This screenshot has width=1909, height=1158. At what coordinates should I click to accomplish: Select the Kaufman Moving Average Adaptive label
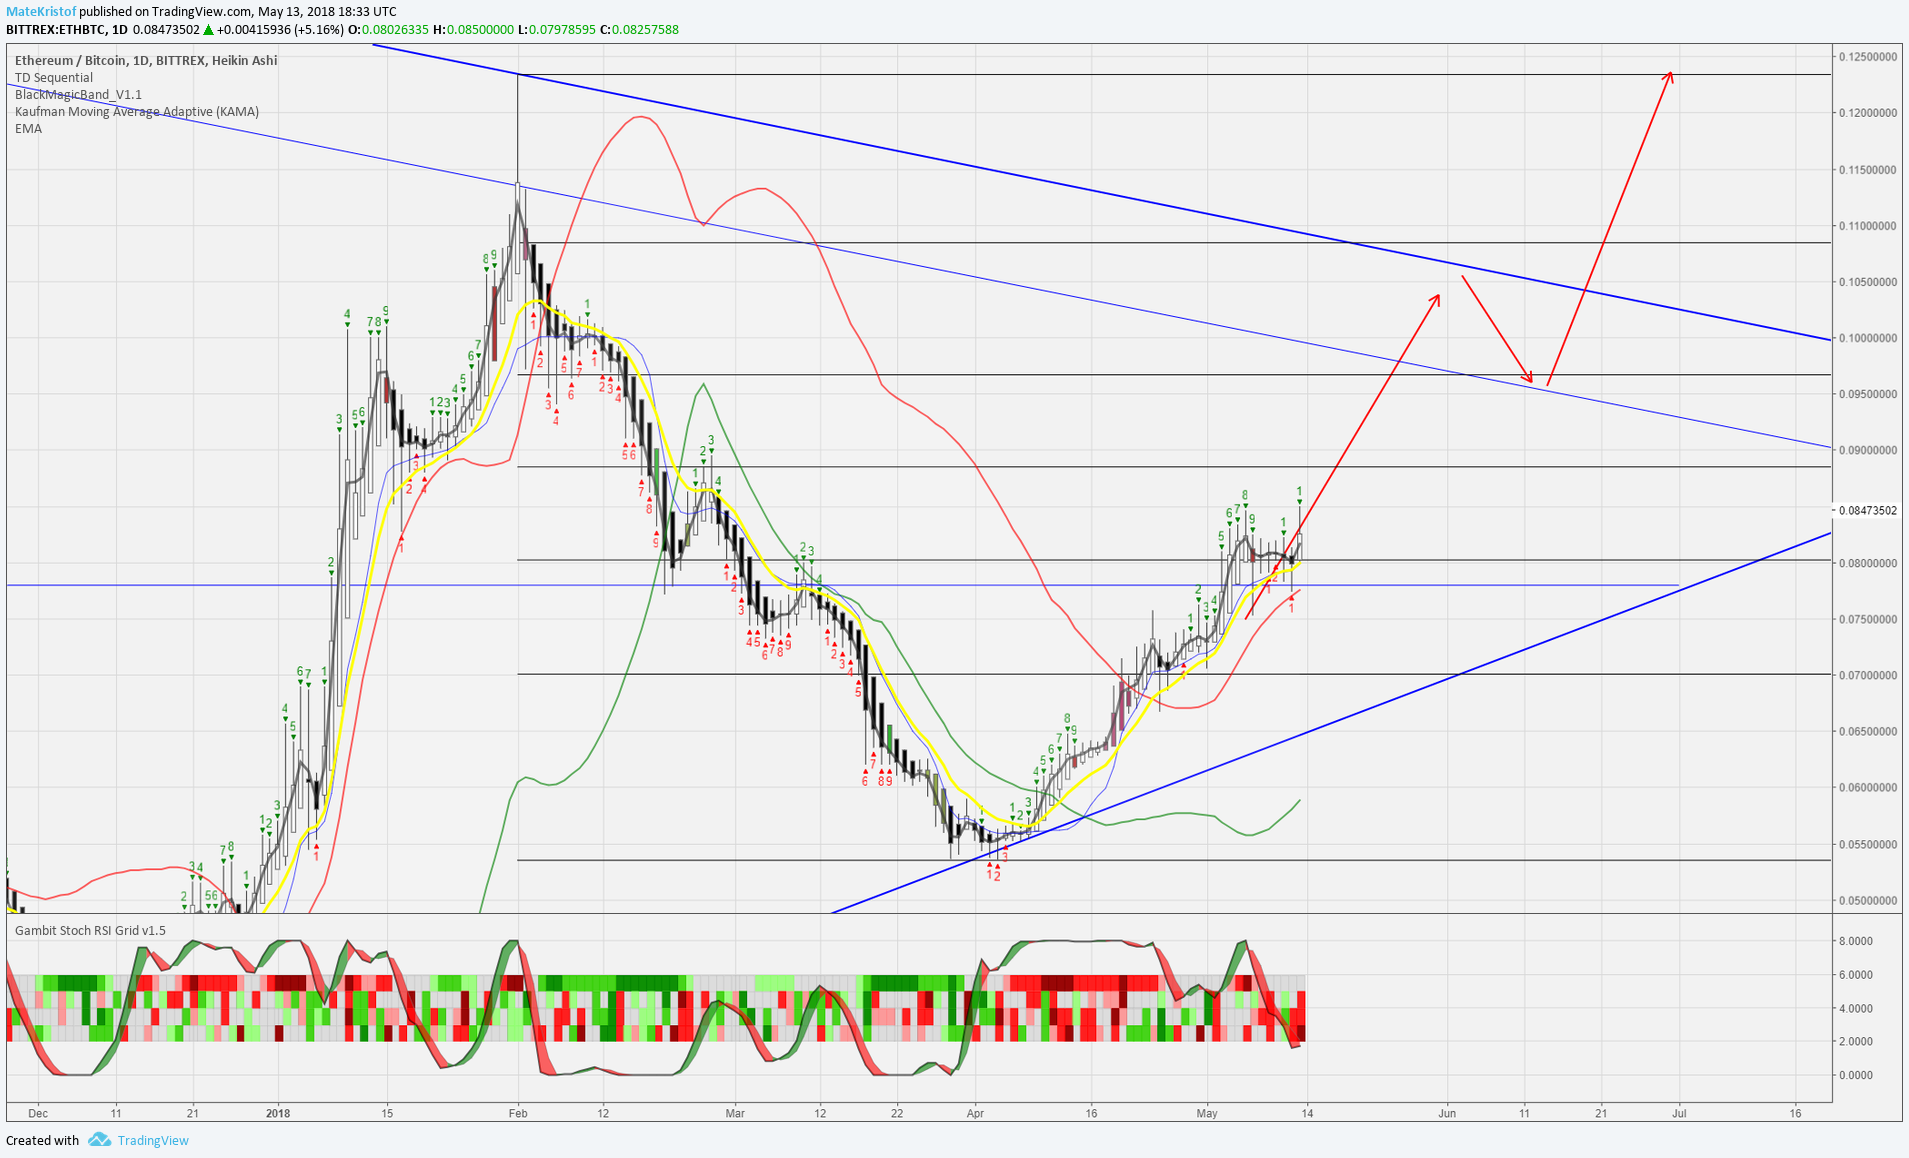point(137,111)
